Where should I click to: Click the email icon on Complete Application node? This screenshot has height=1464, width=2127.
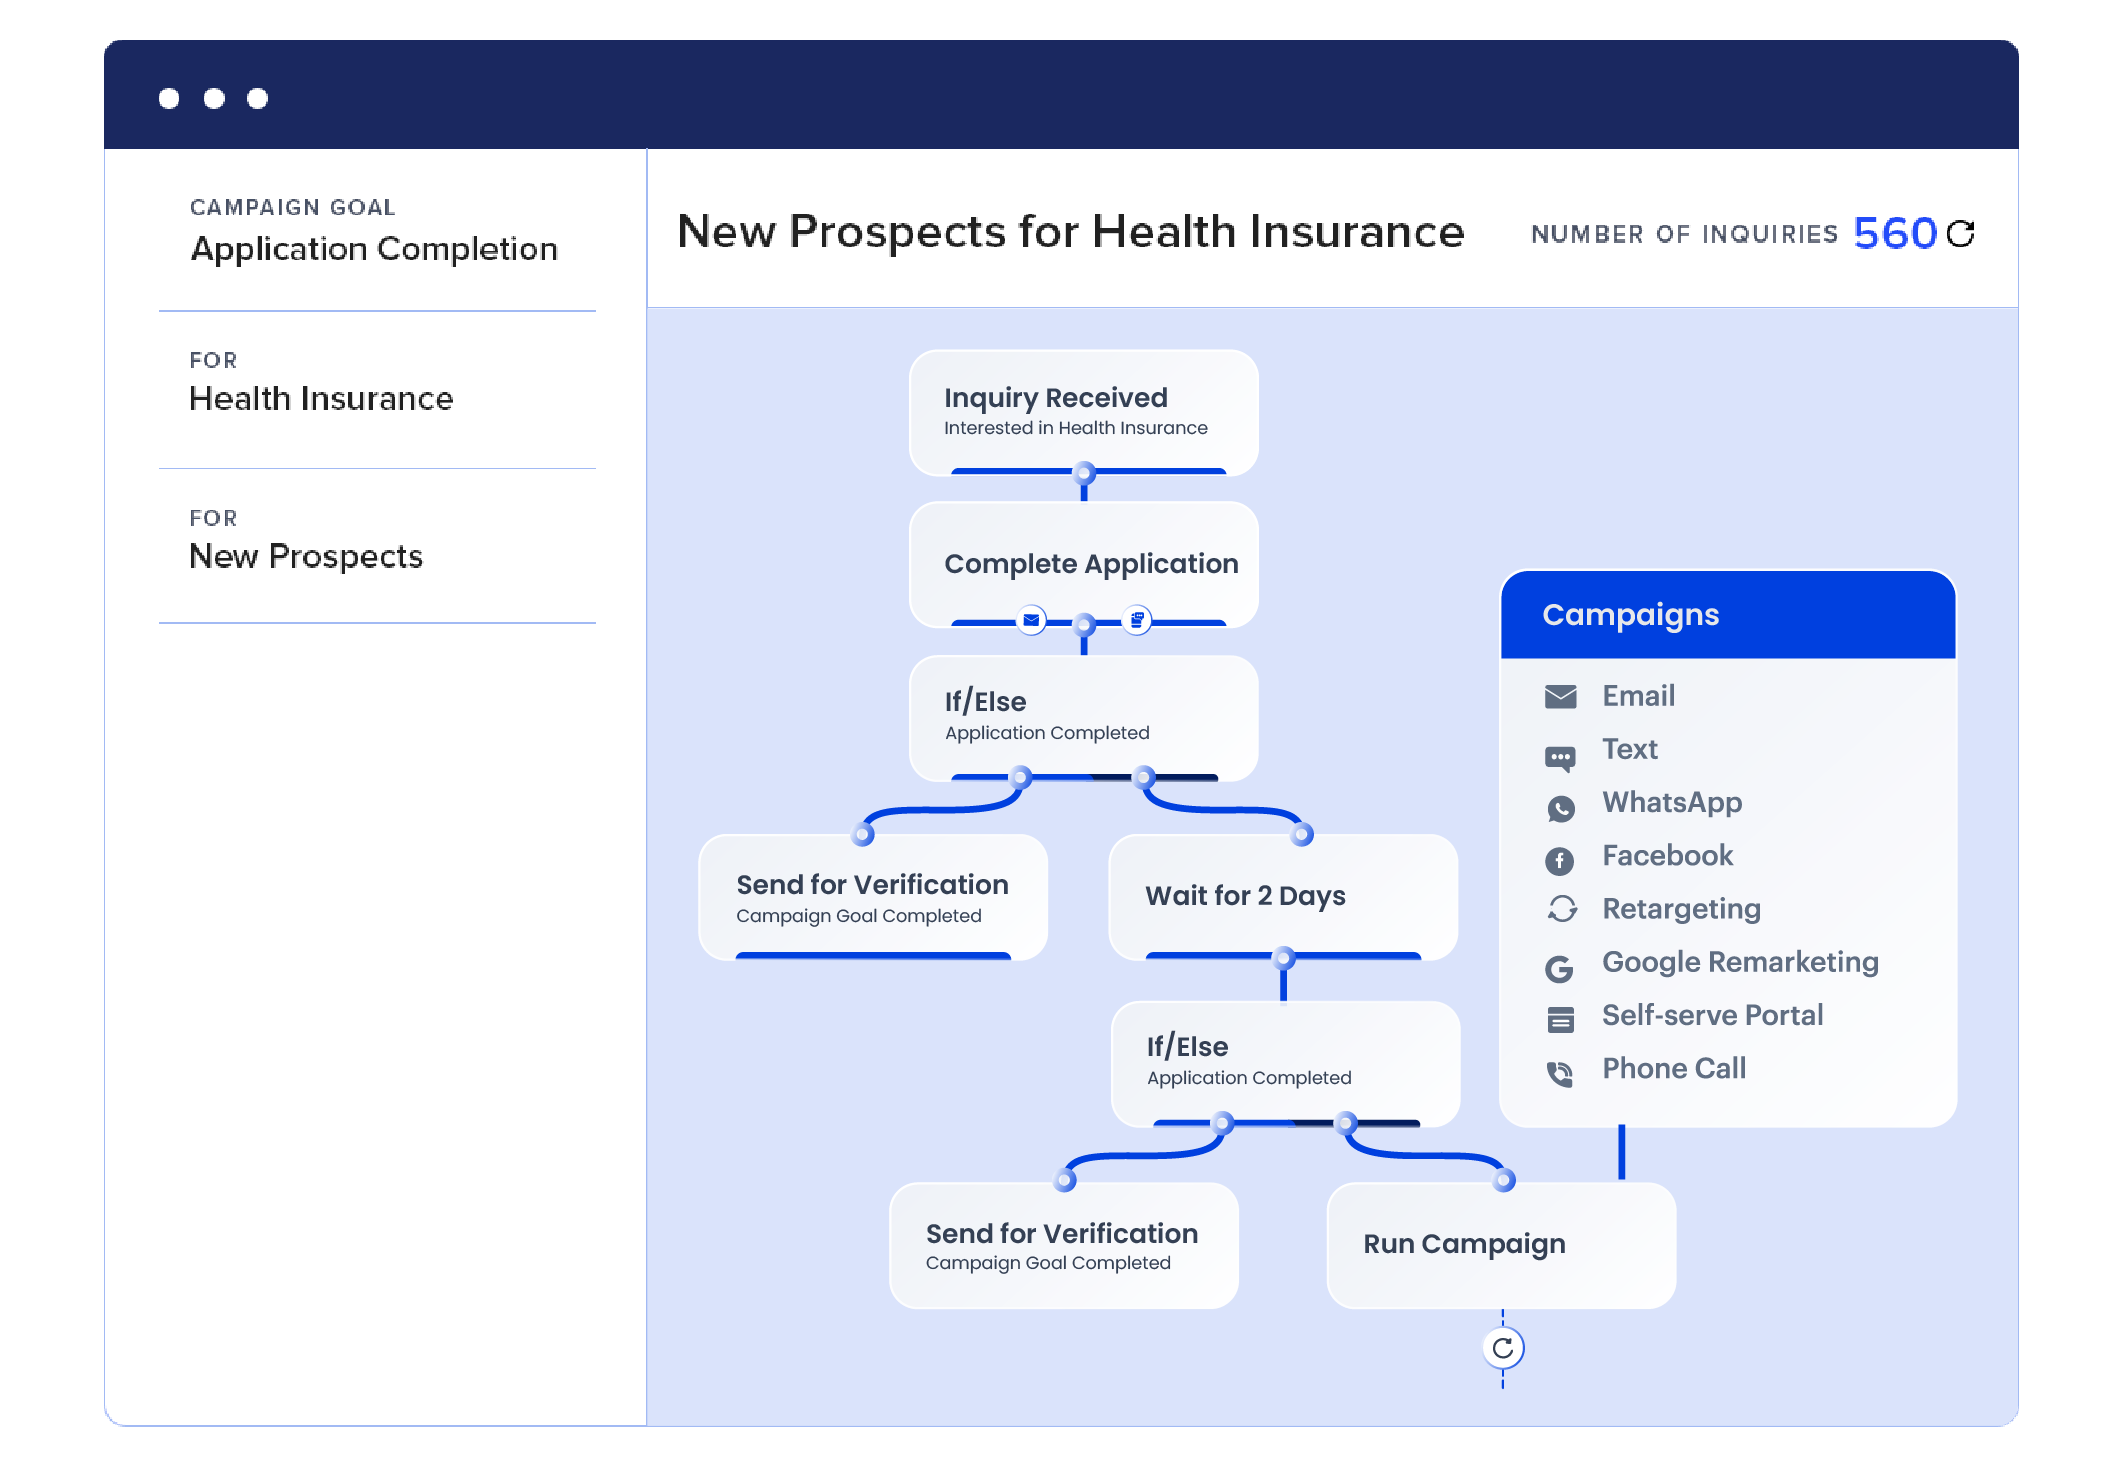point(1031,621)
